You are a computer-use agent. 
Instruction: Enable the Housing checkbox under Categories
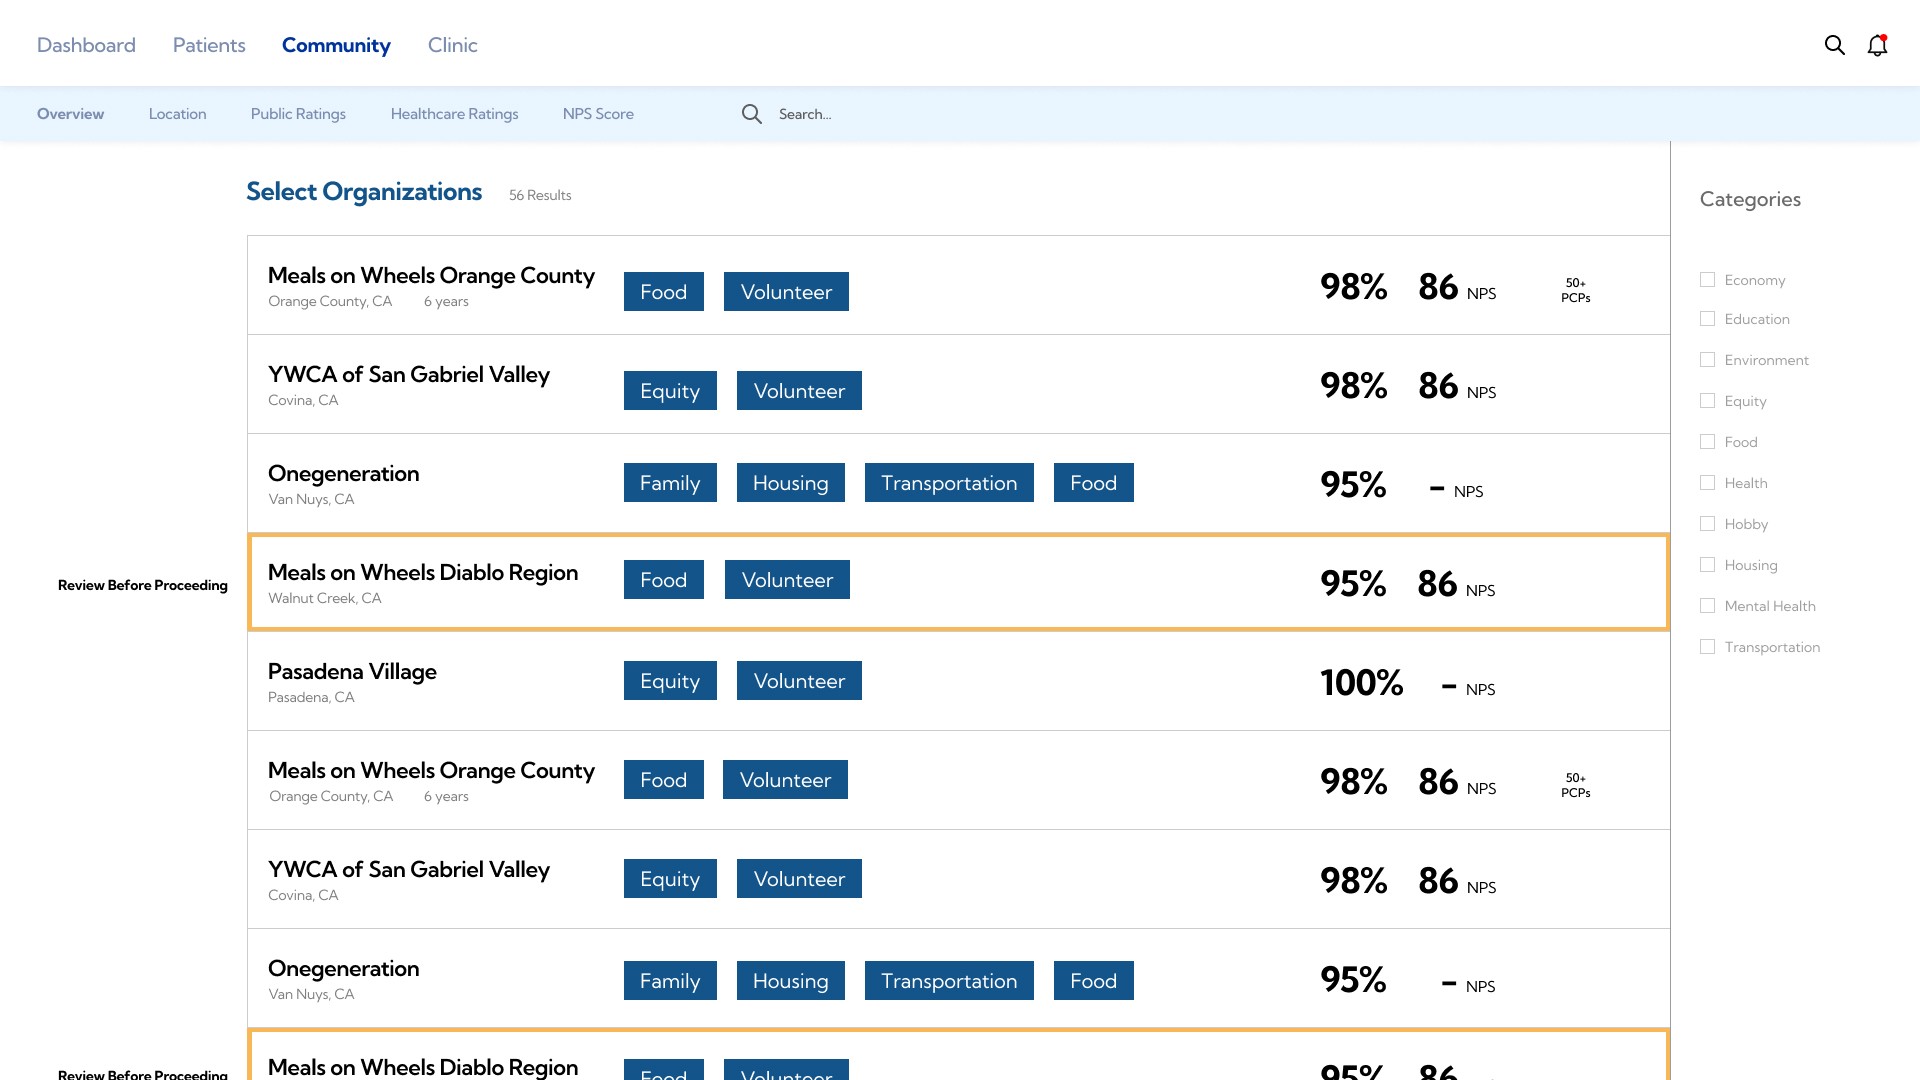point(1707,565)
